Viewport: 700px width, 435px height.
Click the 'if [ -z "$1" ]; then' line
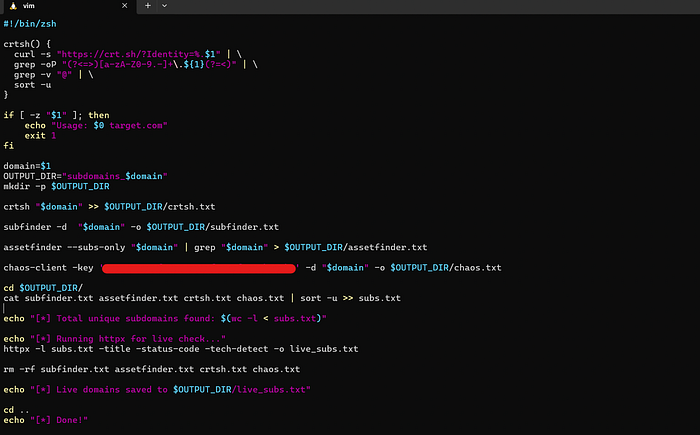click(56, 115)
